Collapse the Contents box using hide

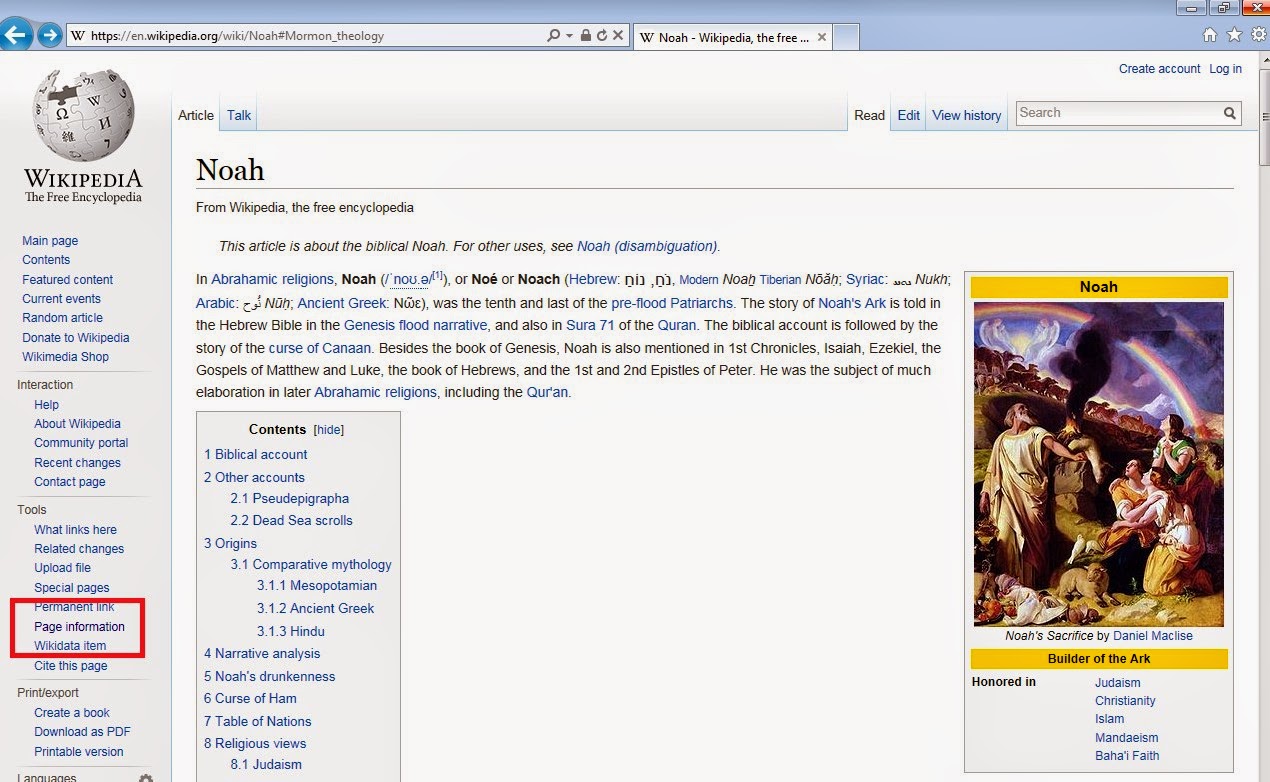(328, 429)
